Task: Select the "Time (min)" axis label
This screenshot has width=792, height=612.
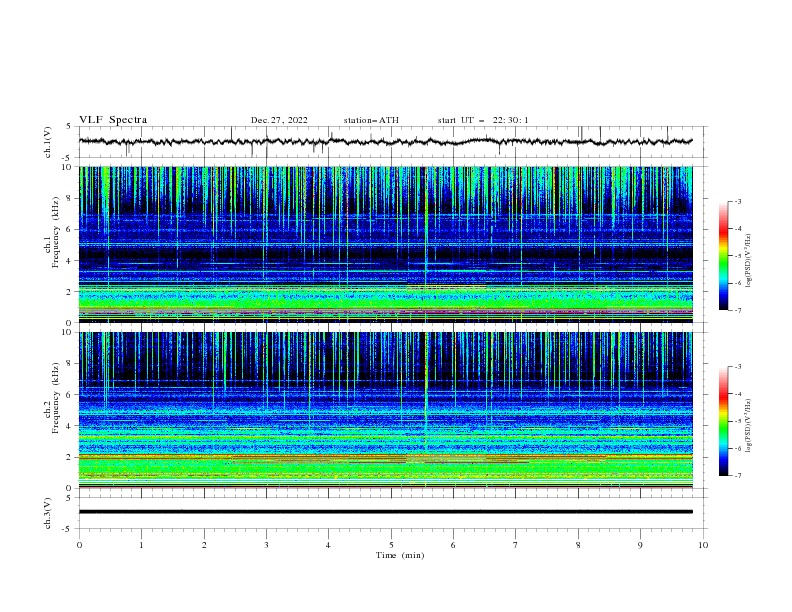Action: click(400, 555)
